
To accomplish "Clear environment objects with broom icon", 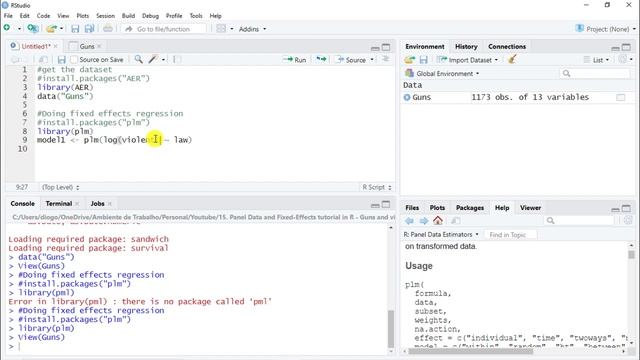I will tap(512, 60).
